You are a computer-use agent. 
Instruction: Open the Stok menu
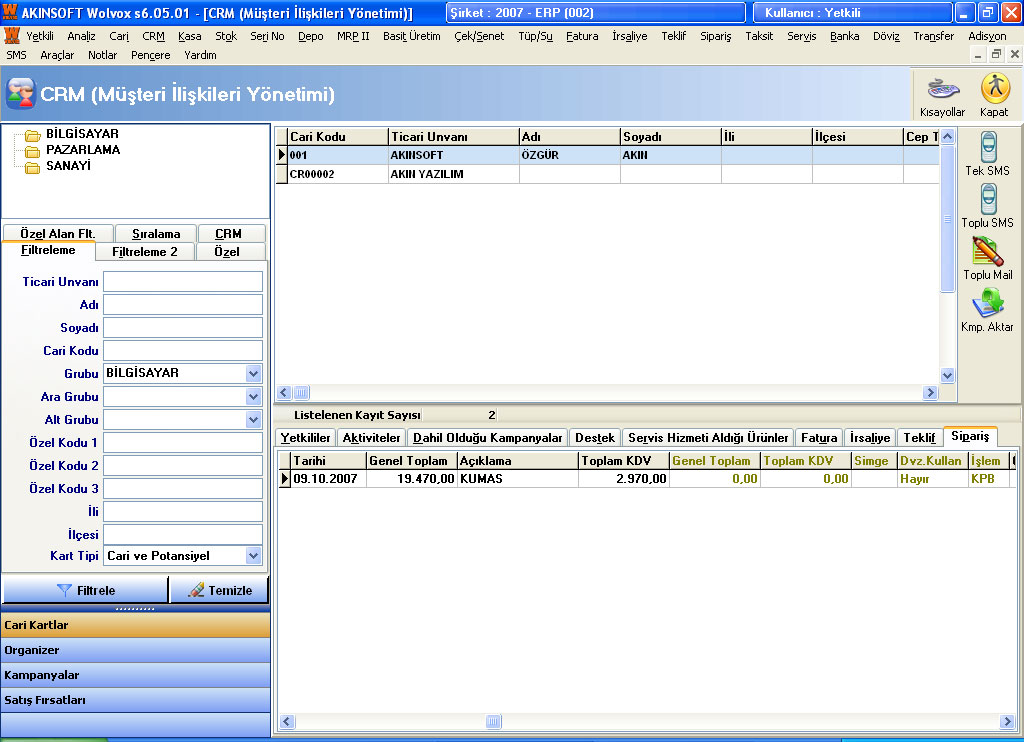pyautogui.click(x=226, y=37)
